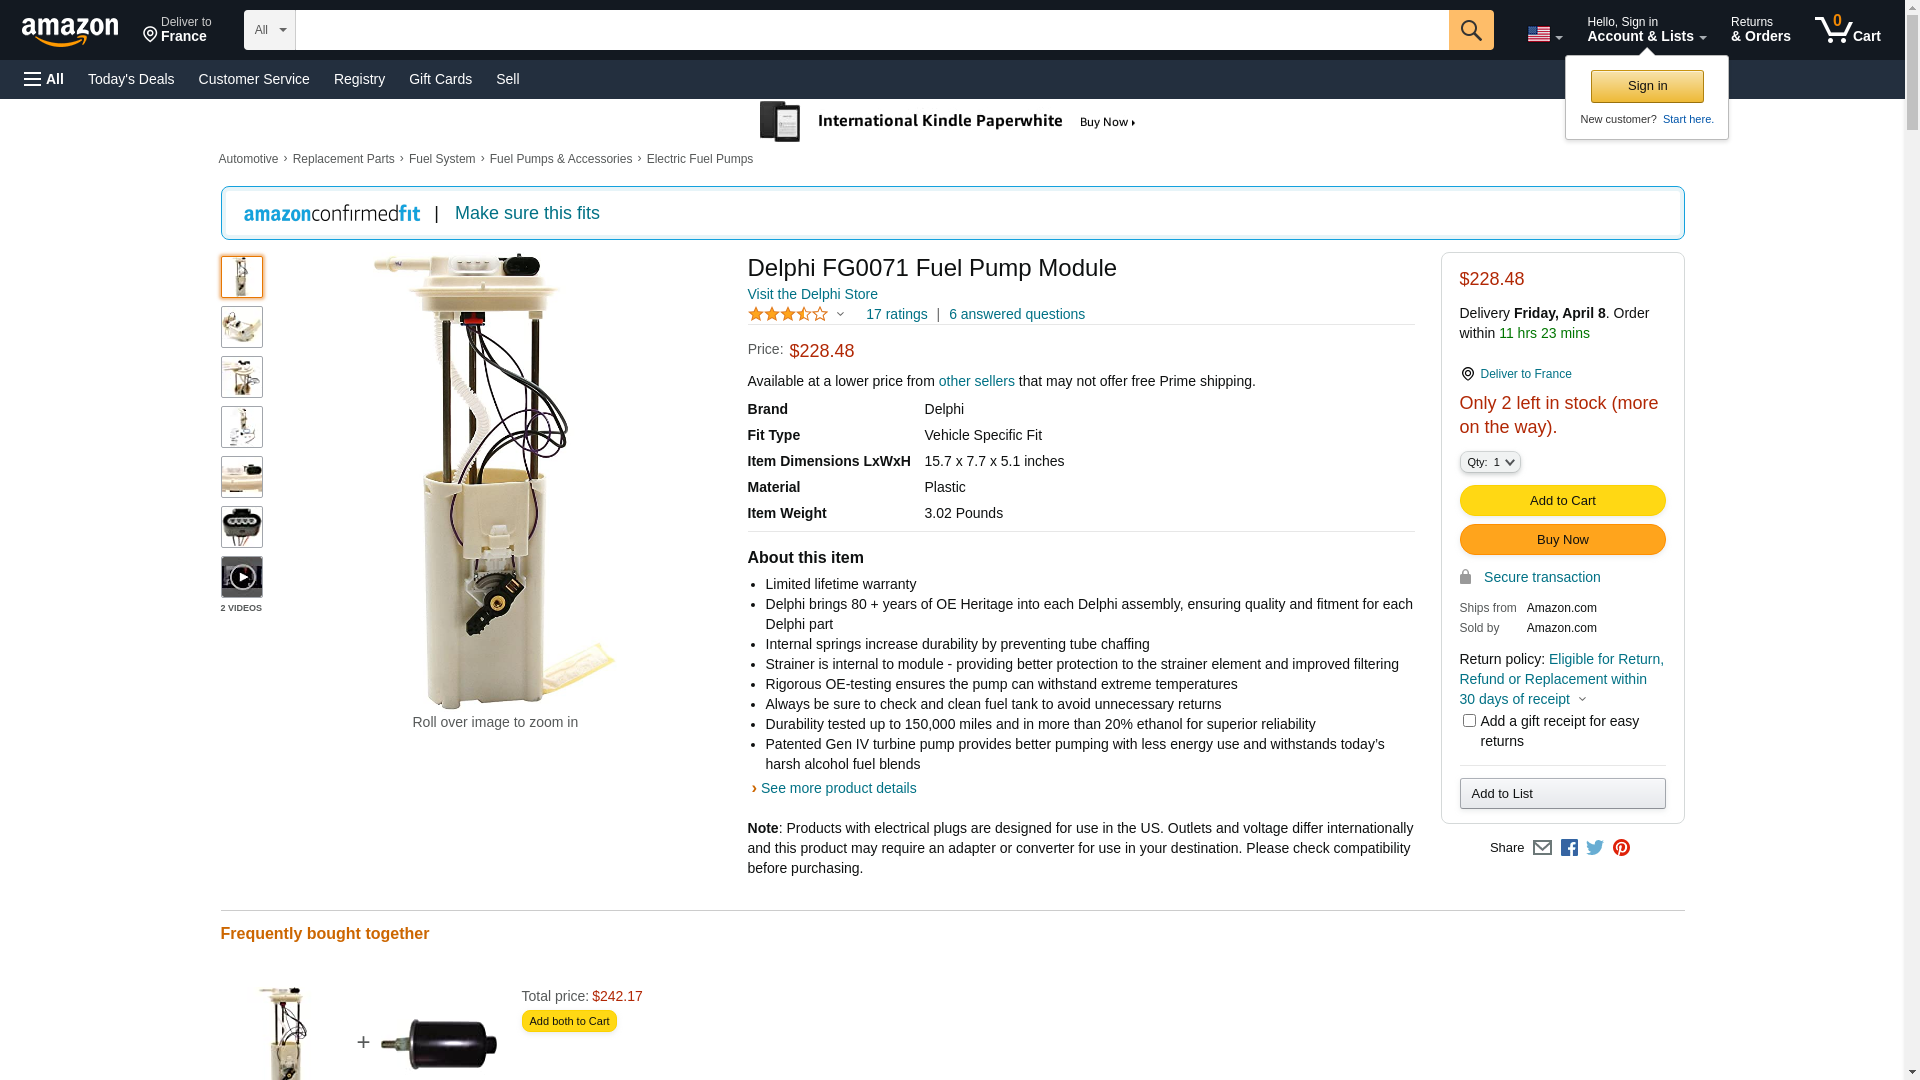The image size is (1920, 1080).
Task: Expand the search category All dropdown
Action: (x=270, y=30)
